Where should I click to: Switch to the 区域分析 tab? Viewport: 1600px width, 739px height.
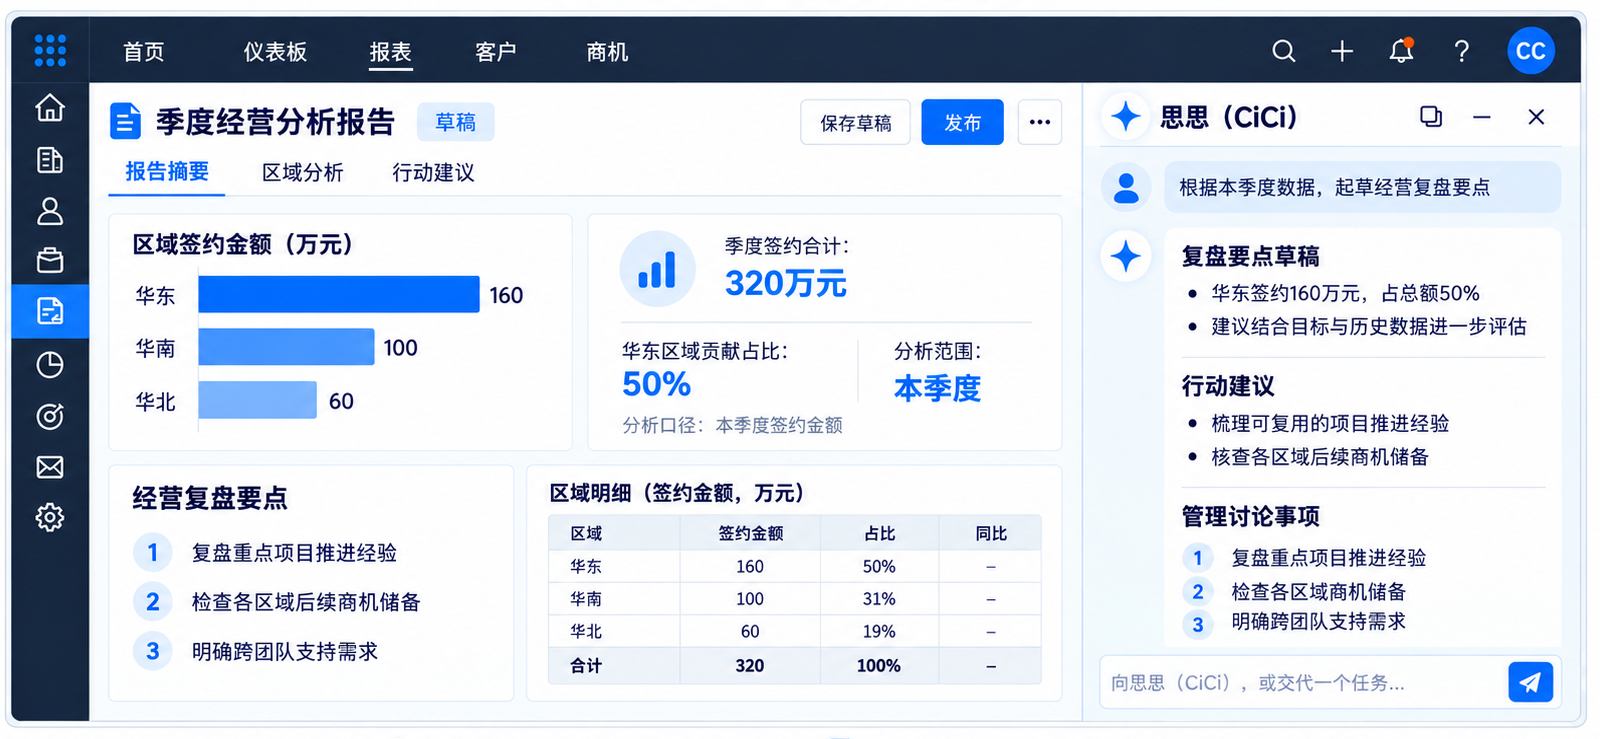click(303, 173)
